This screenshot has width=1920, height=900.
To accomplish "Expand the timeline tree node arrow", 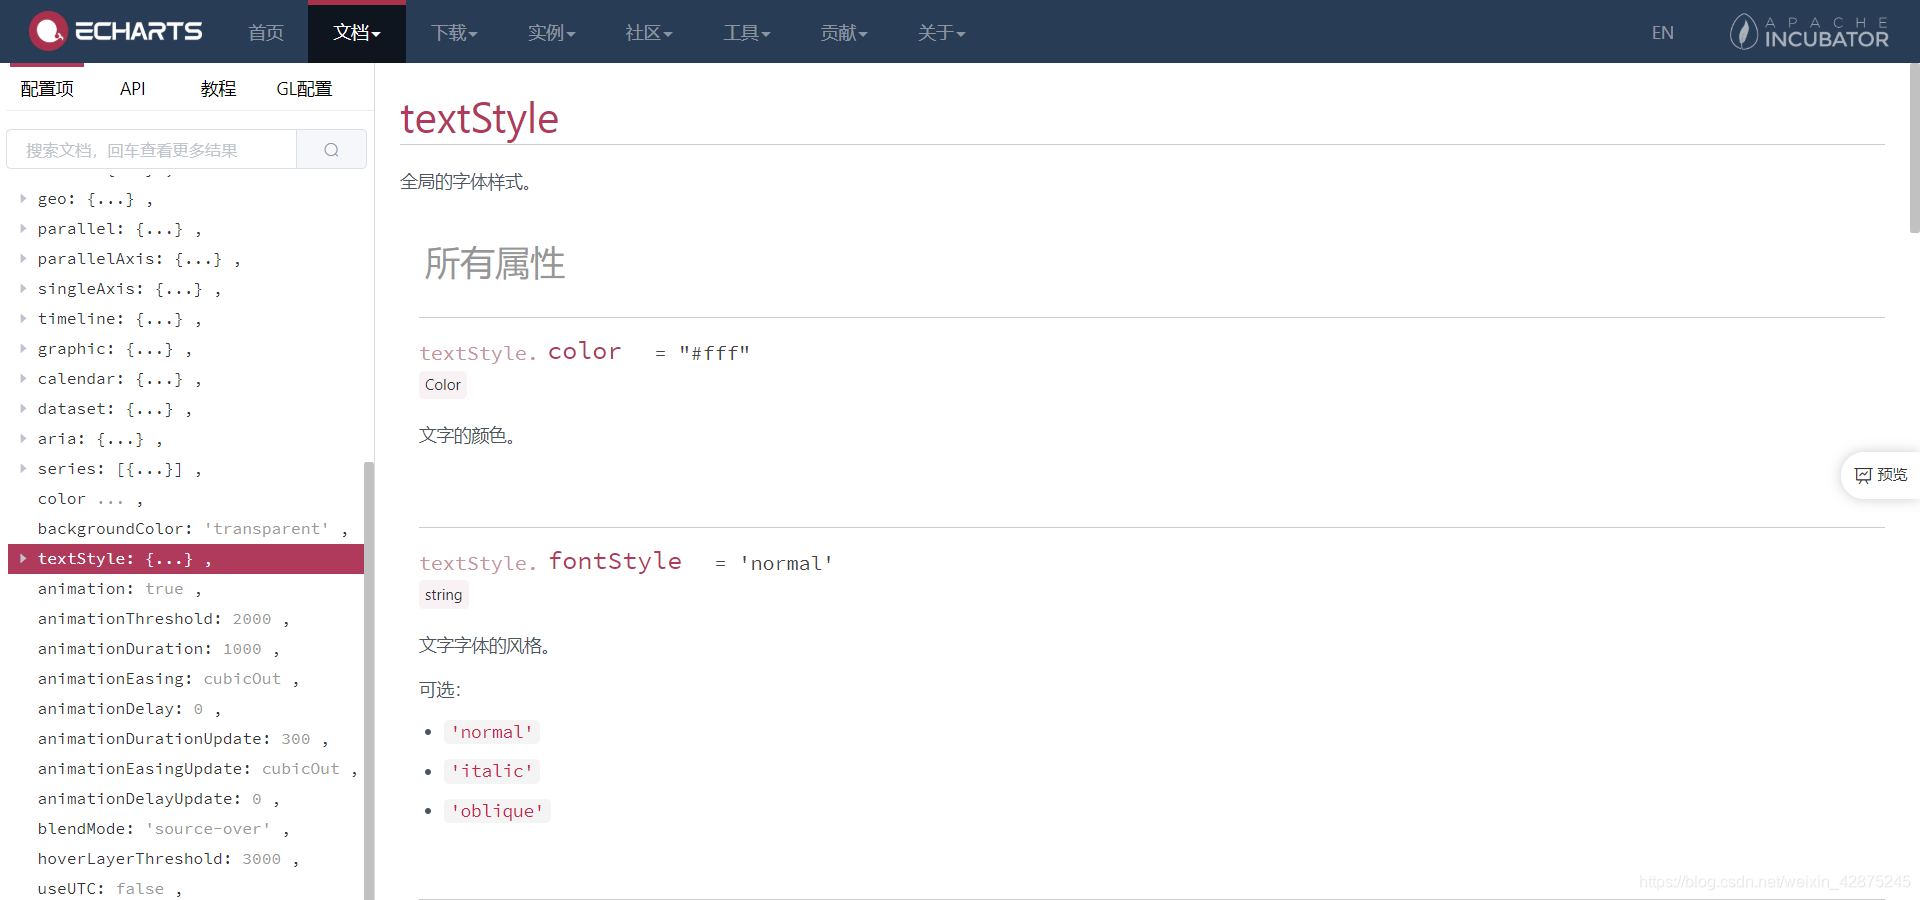I will click(x=23, y=319).
